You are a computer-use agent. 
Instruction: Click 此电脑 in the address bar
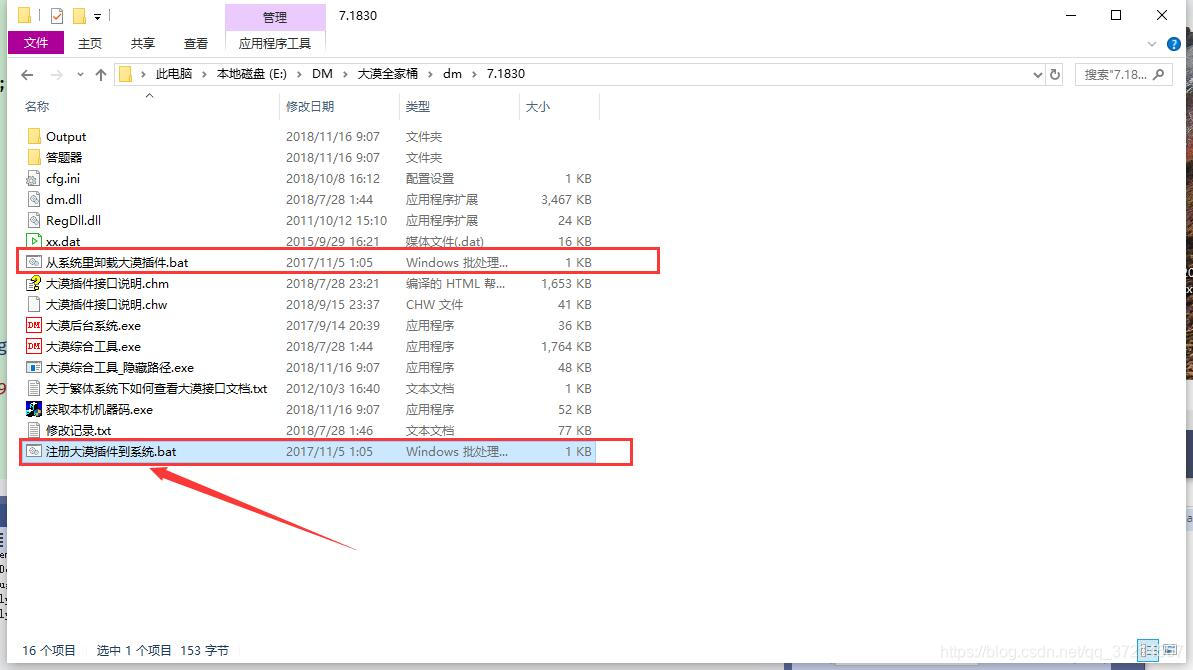point(173,74)
